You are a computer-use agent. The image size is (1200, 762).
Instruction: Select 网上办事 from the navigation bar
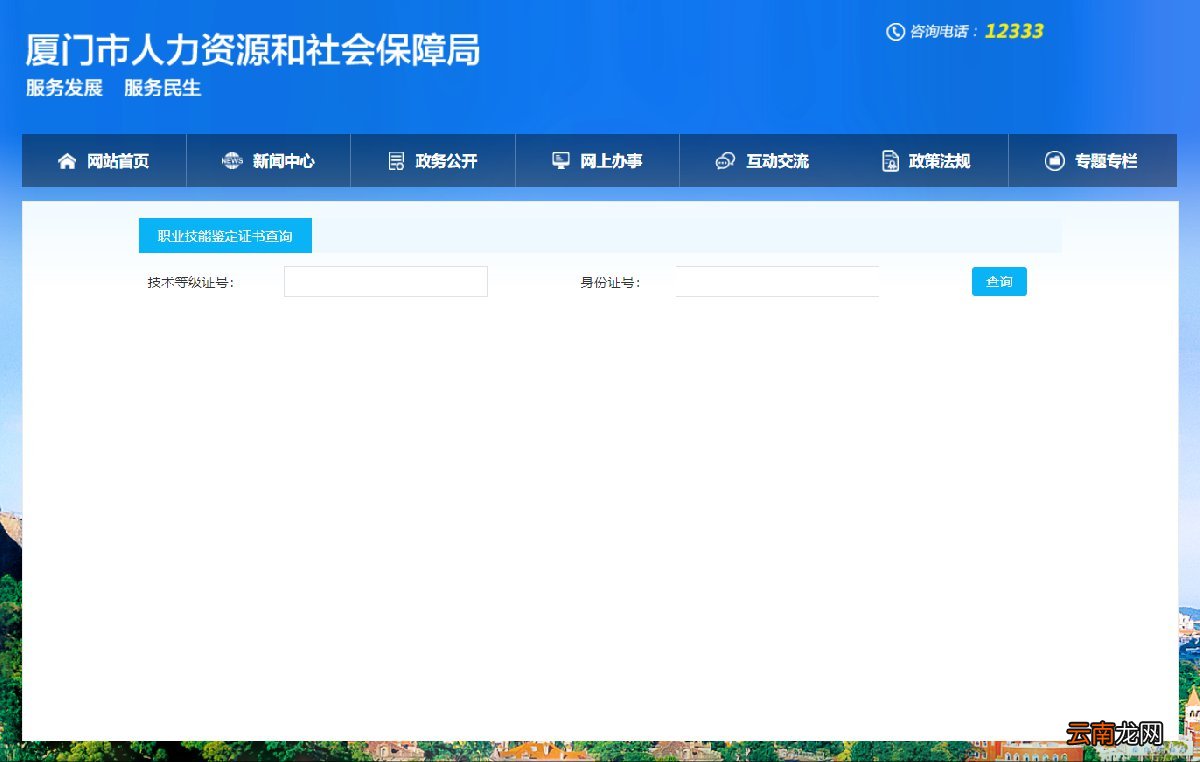click(597, 161)
